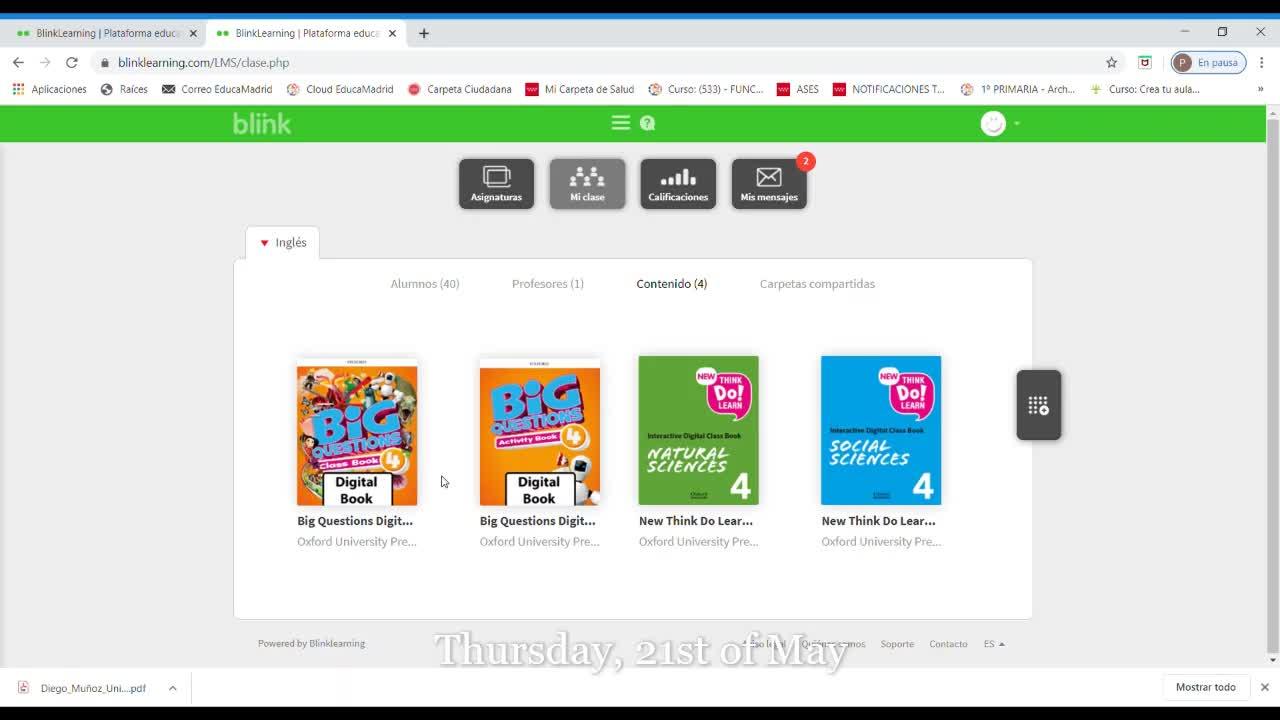1280x720 pixels.
Task: Expand options for the downloaded PDF
Action: [x=172, y=688]
